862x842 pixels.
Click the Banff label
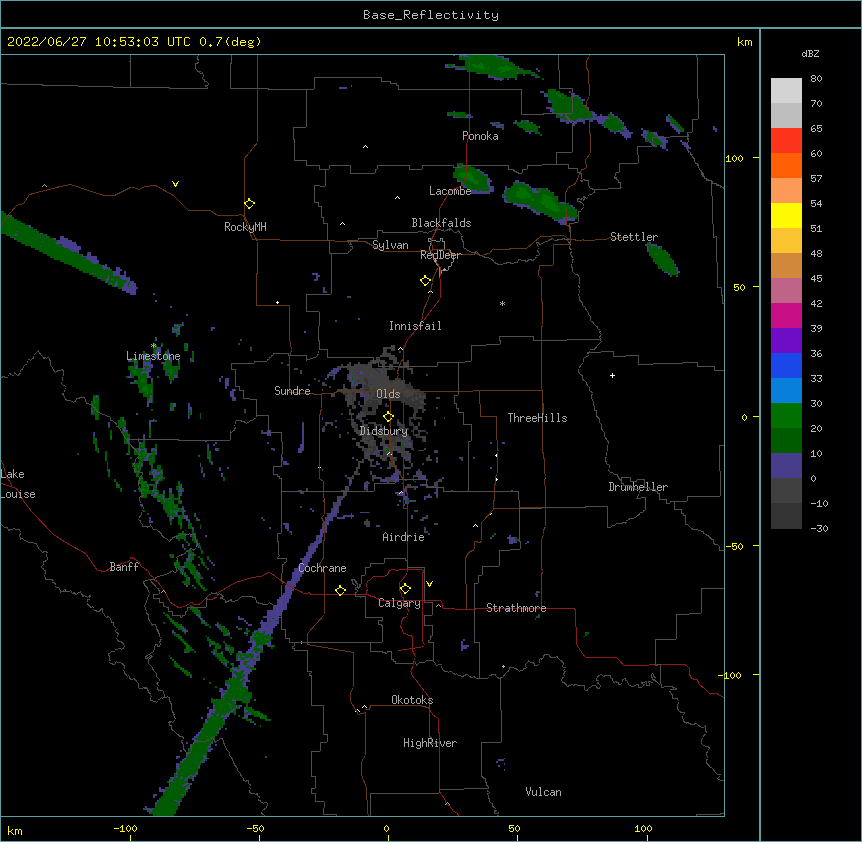point(124,567)
